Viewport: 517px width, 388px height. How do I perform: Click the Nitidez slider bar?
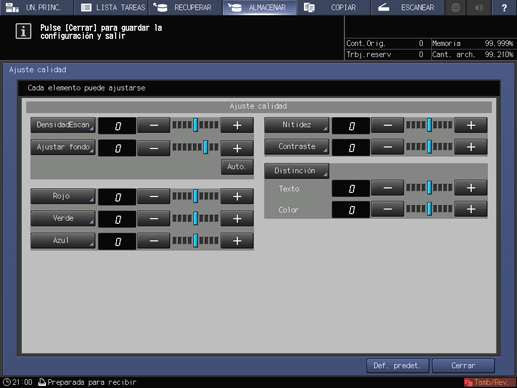pyautogui.click(x=429, y=125)
